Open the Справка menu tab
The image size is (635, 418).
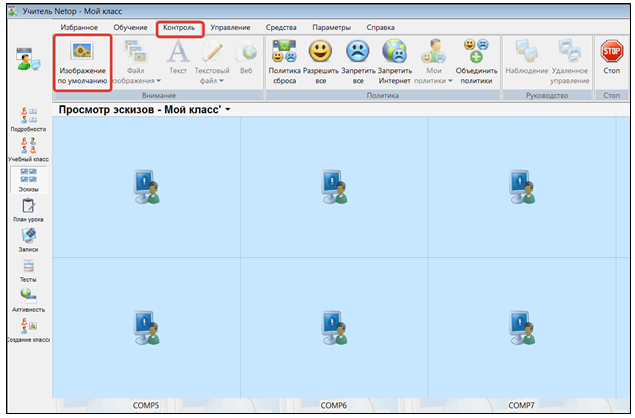380,28
